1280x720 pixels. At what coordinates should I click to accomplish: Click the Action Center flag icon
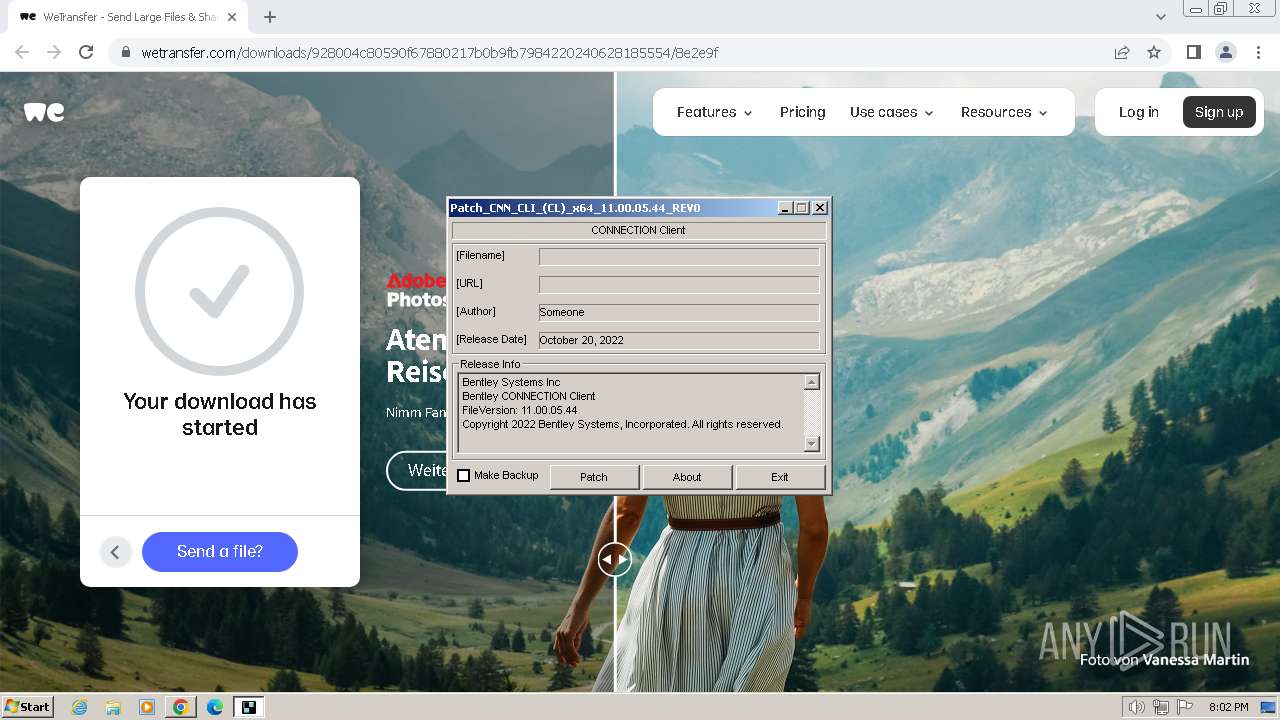pyautogui.click(x=1185, y=707)
